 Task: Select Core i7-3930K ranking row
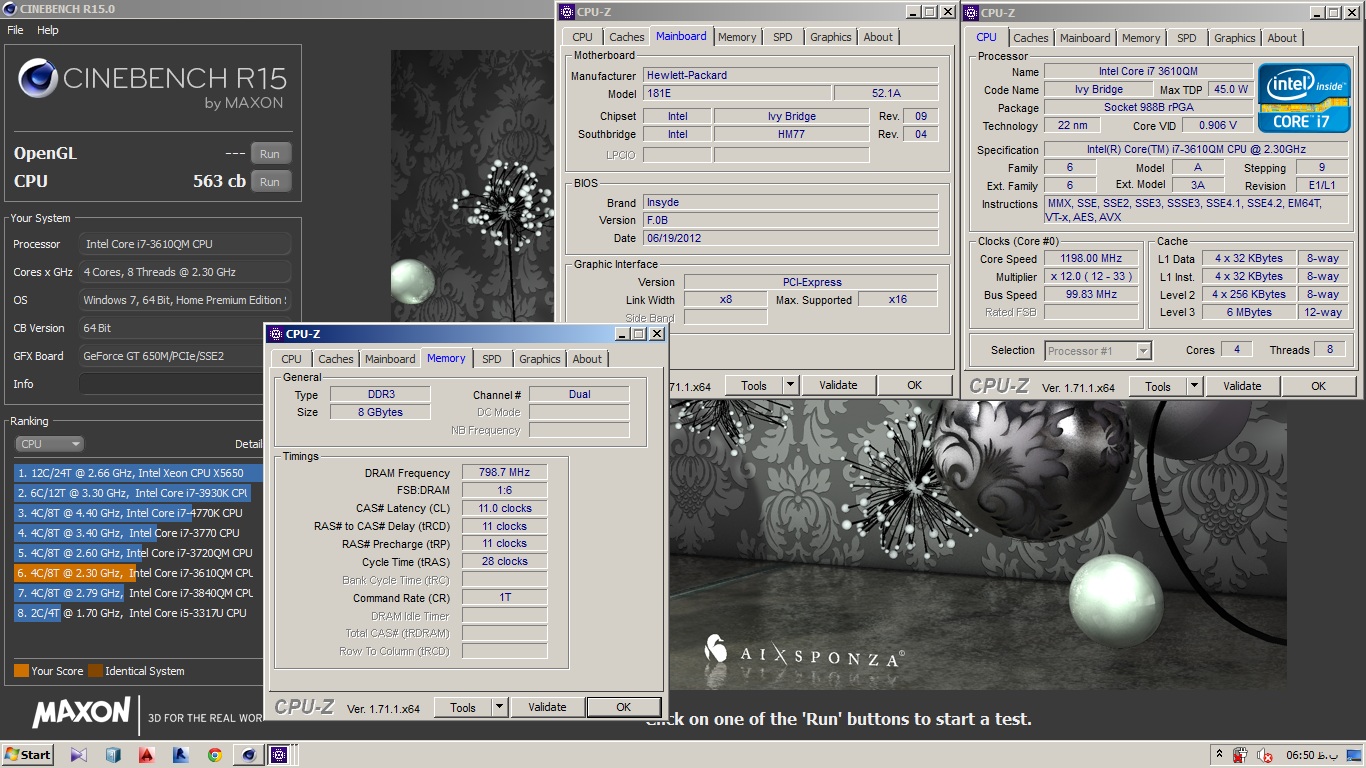(x=138, y=493)
